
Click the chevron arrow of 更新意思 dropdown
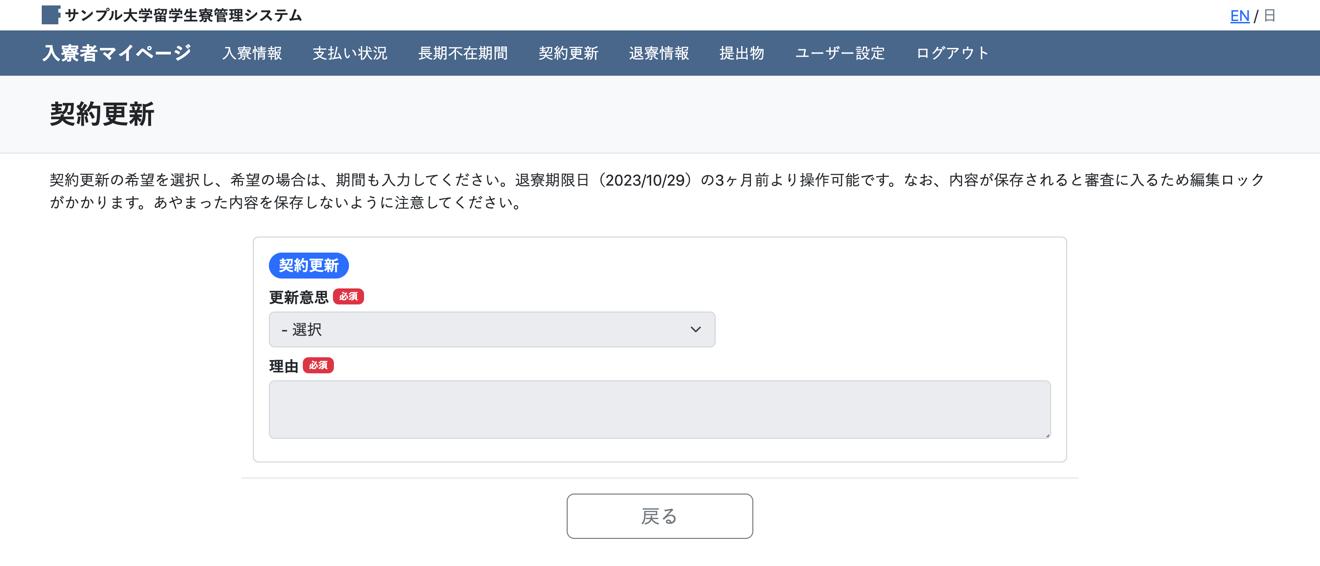tap(696, 330)
